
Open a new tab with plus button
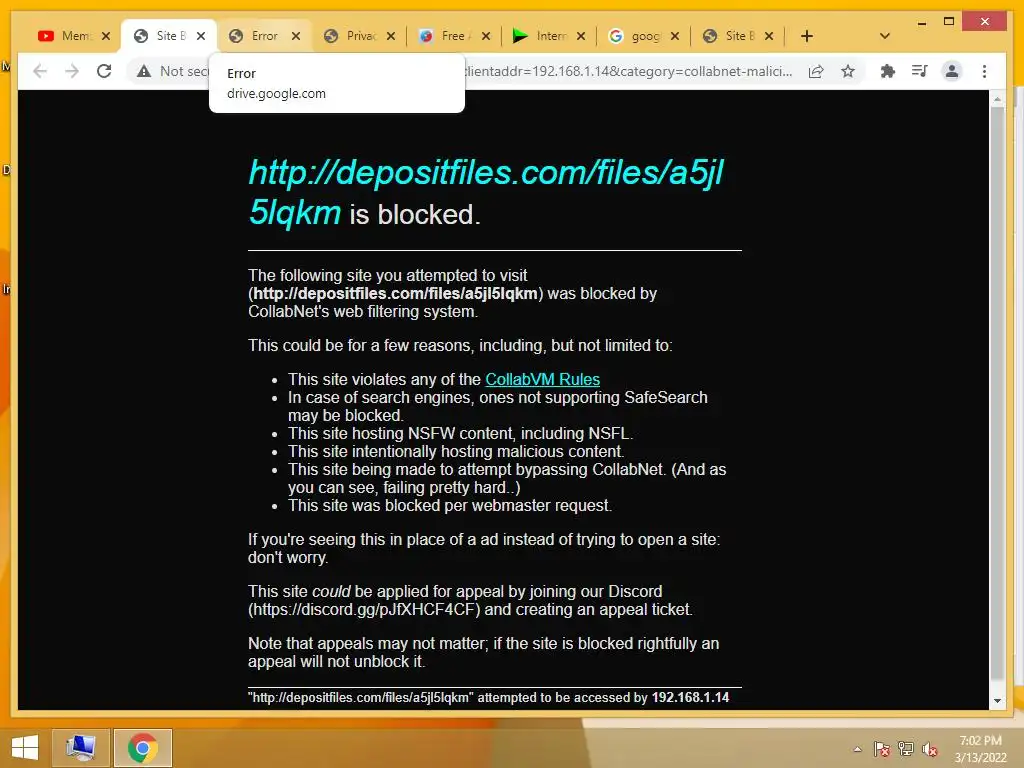click(x=807, y=36)
